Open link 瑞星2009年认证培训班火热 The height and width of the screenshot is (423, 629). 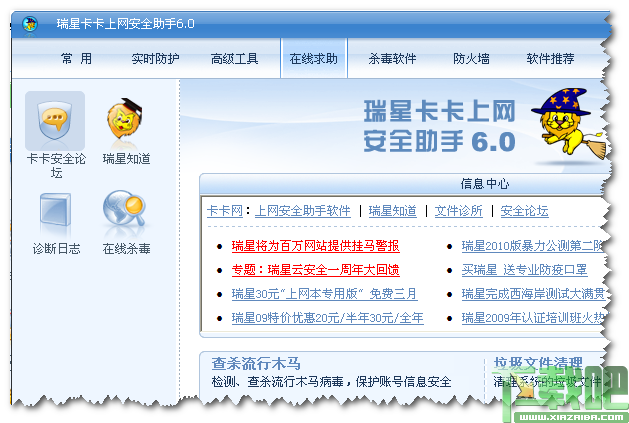coord(533,318)
